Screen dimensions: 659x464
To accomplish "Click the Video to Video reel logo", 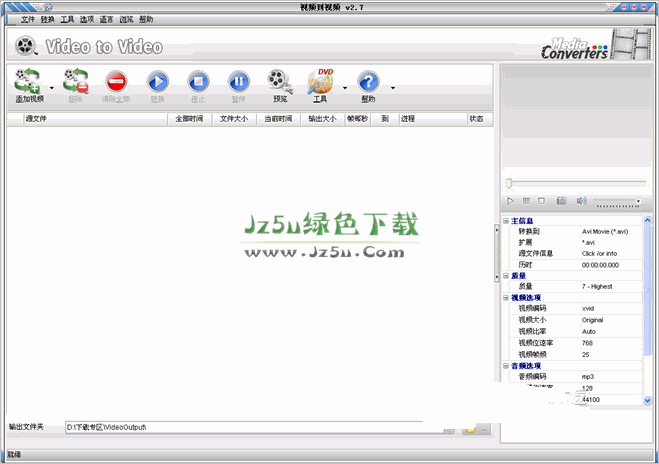I will click(x=25, y=46).
